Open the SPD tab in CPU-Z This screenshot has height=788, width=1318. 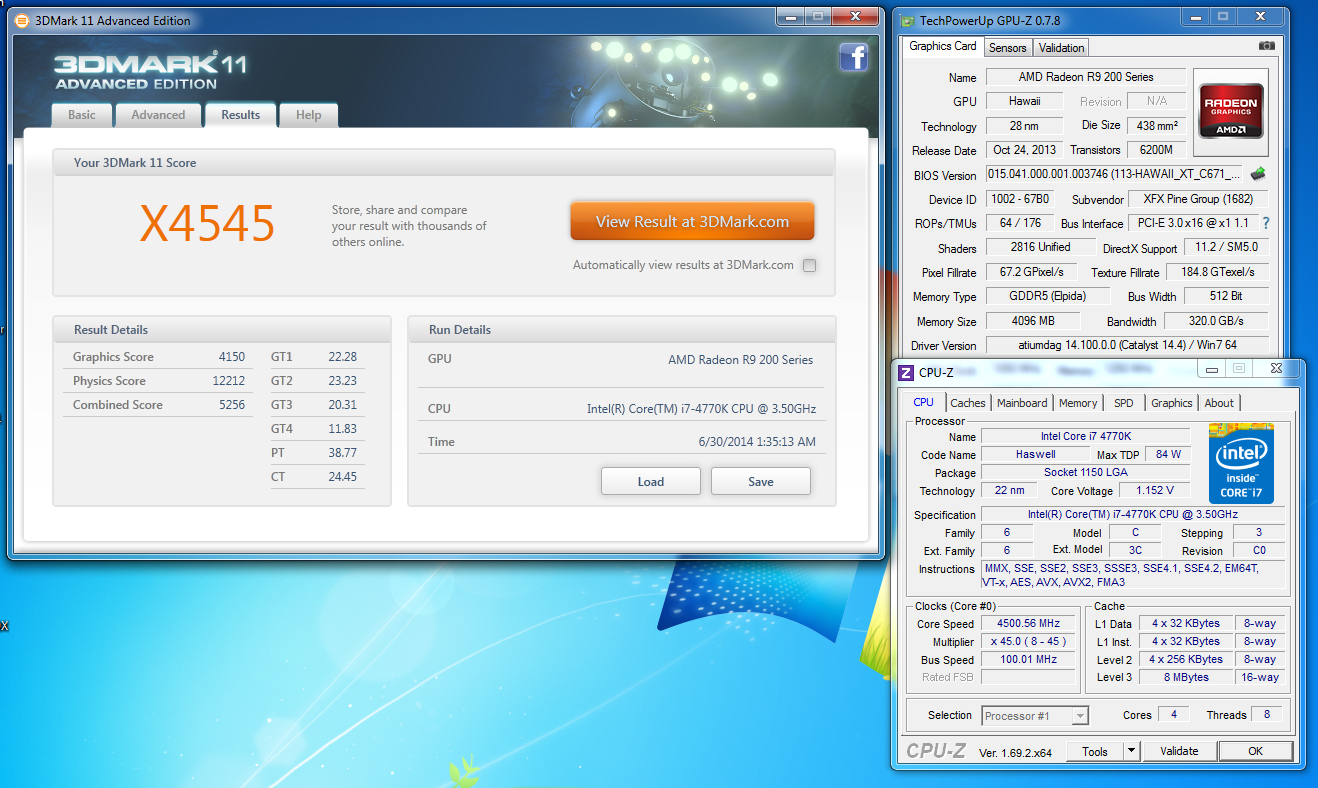point(1124,403)
